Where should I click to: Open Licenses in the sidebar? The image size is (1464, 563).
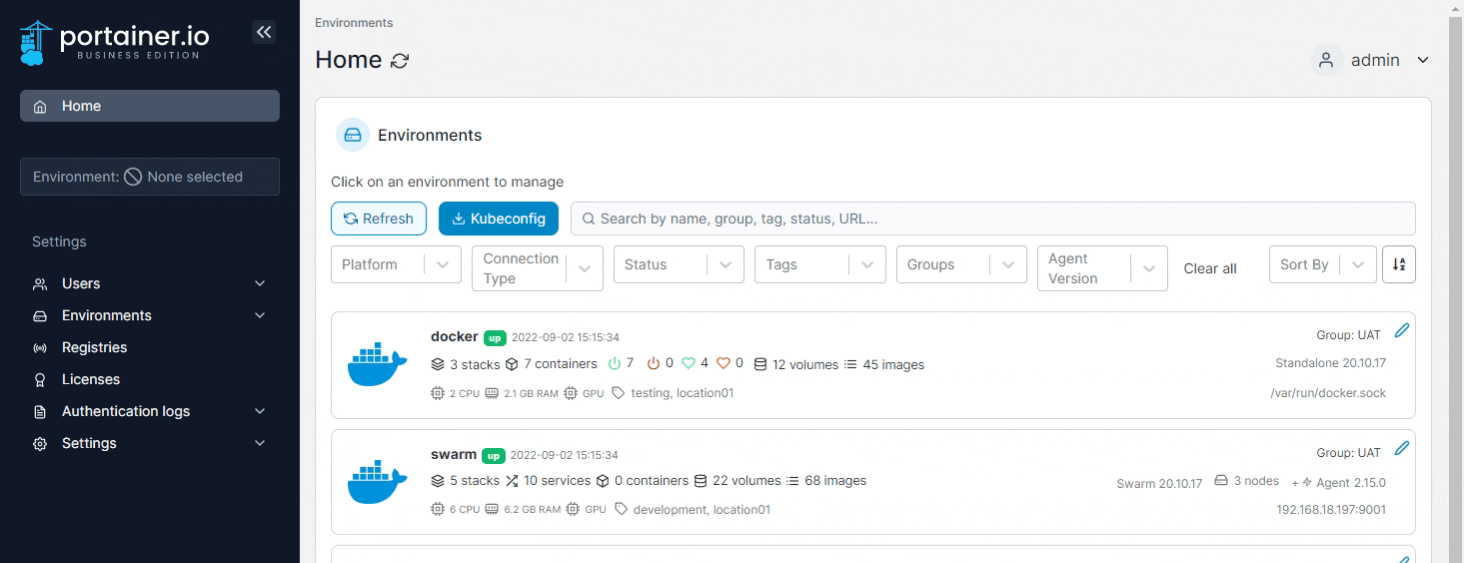coord(90,380)
